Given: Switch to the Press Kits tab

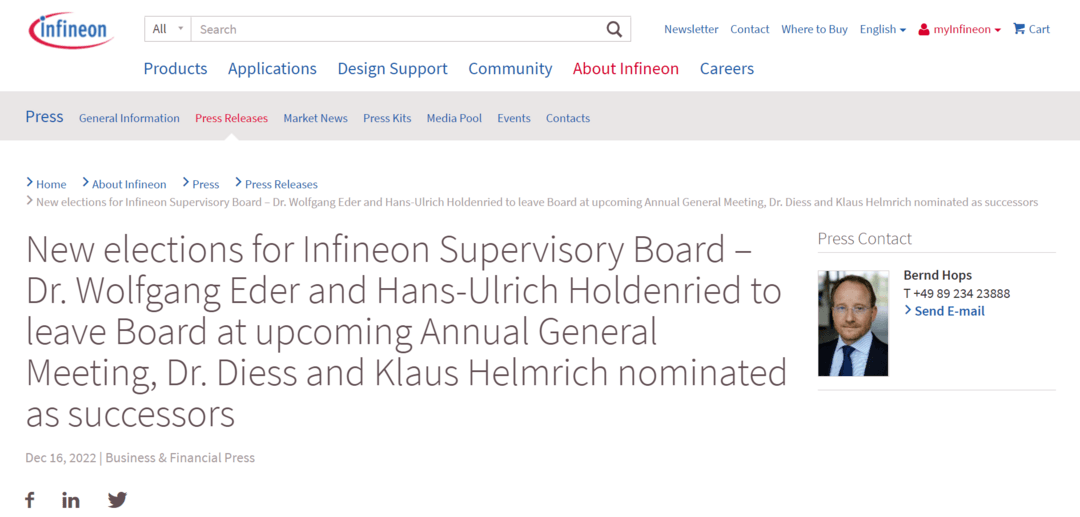Looking at the screenshot, I should click(387, 118).
